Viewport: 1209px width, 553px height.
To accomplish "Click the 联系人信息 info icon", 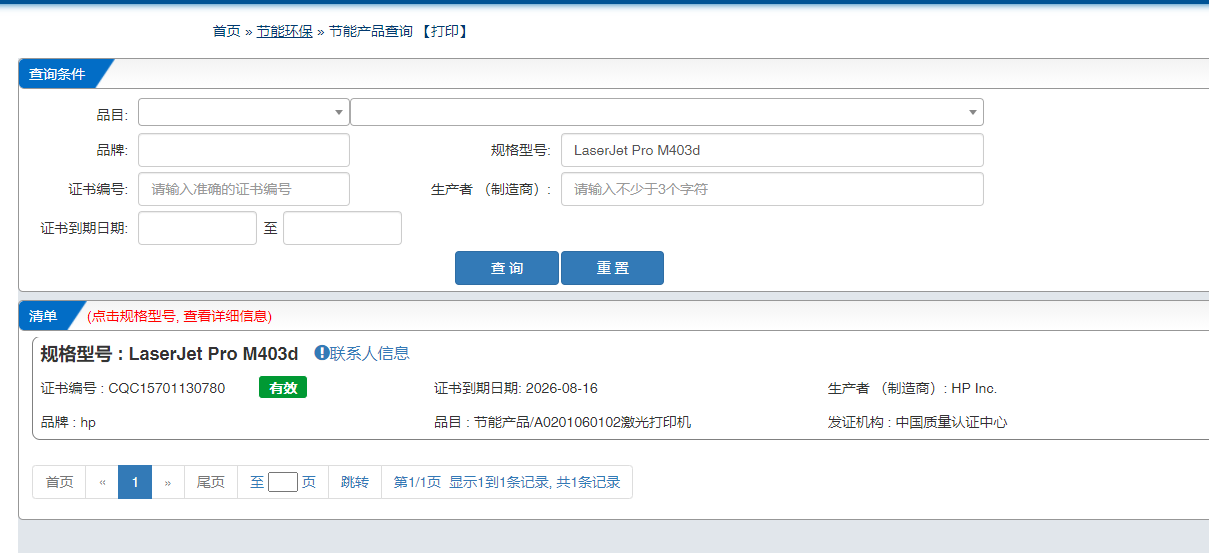I will 322,353.
